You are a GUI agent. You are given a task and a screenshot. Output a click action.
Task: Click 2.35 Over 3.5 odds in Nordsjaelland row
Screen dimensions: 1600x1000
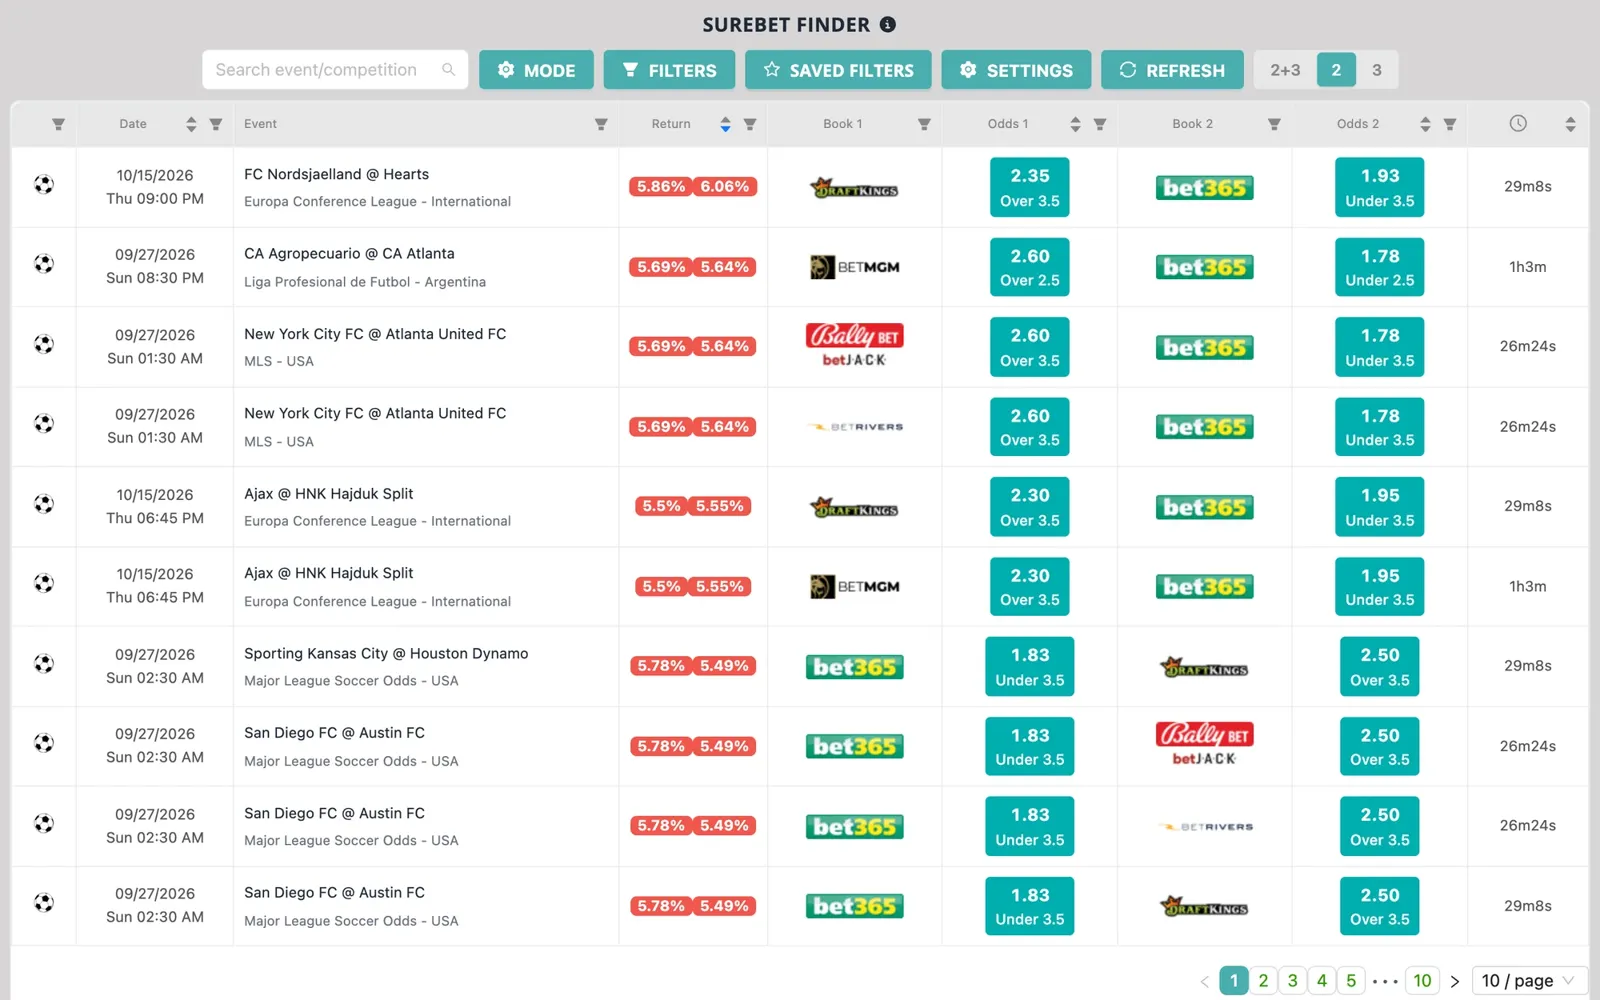1030,187
